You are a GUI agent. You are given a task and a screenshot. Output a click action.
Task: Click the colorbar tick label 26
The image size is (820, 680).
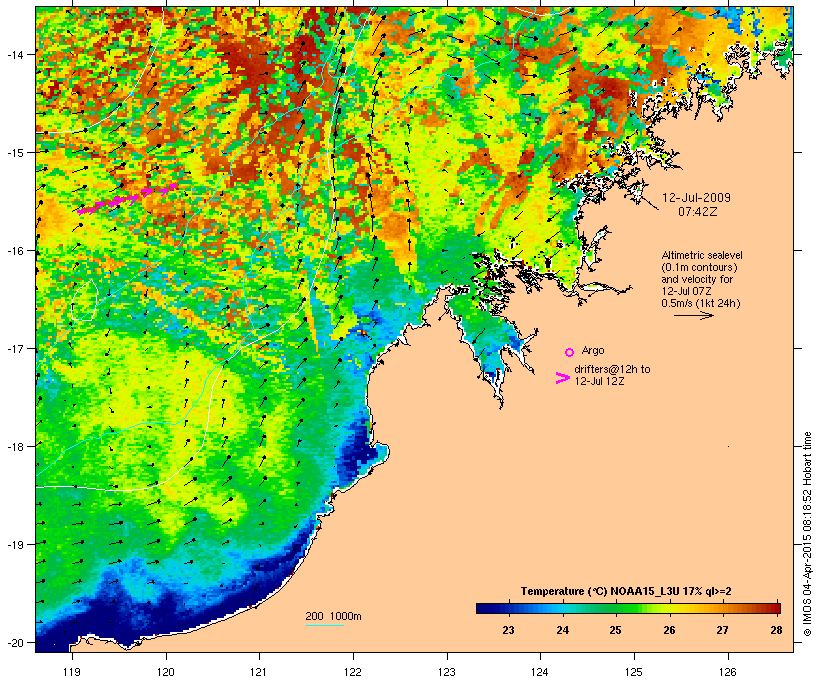click(x=669, y=630)
